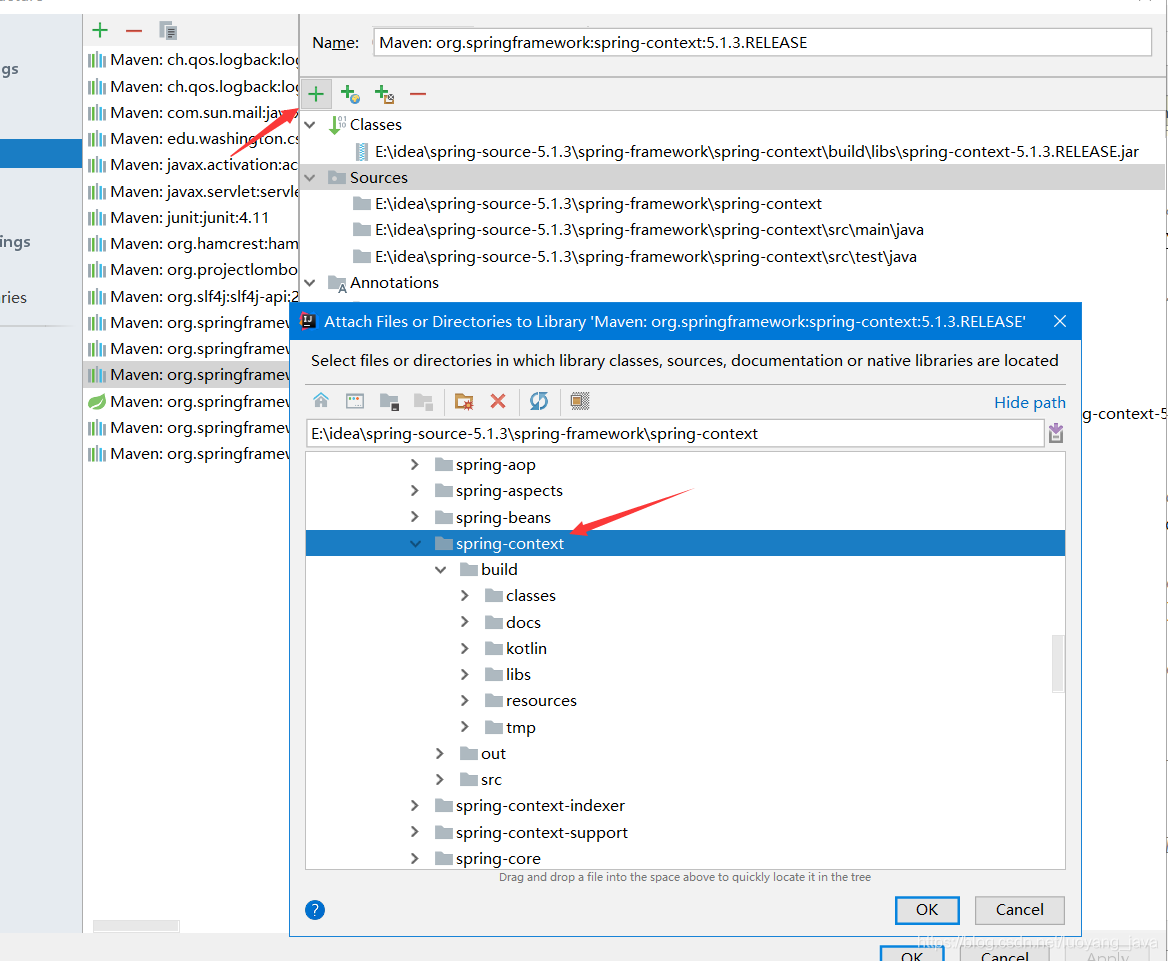
Task: Collapse the Classes node
Action: click(x=311, y=124)
